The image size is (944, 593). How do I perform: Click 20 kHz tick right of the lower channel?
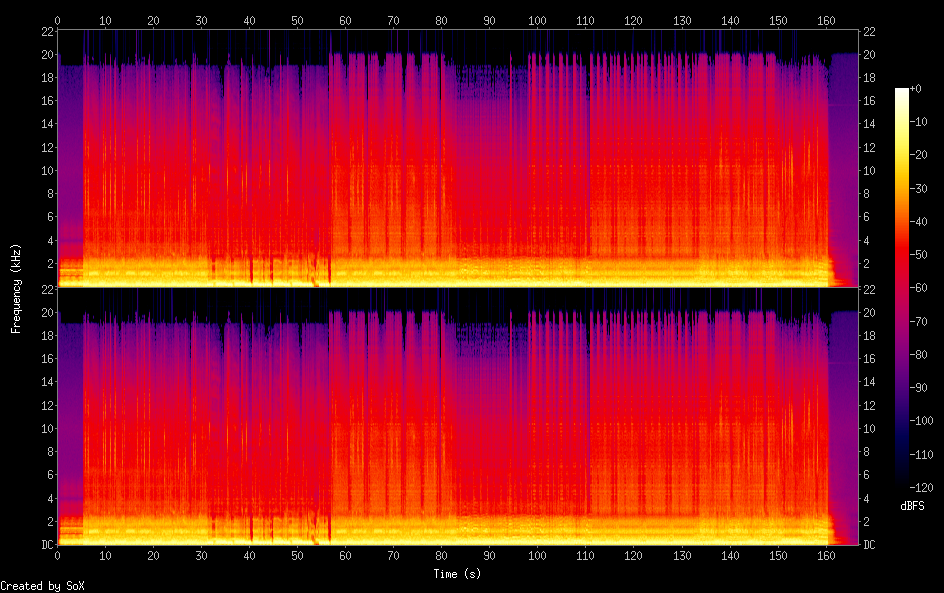[870, 312]
